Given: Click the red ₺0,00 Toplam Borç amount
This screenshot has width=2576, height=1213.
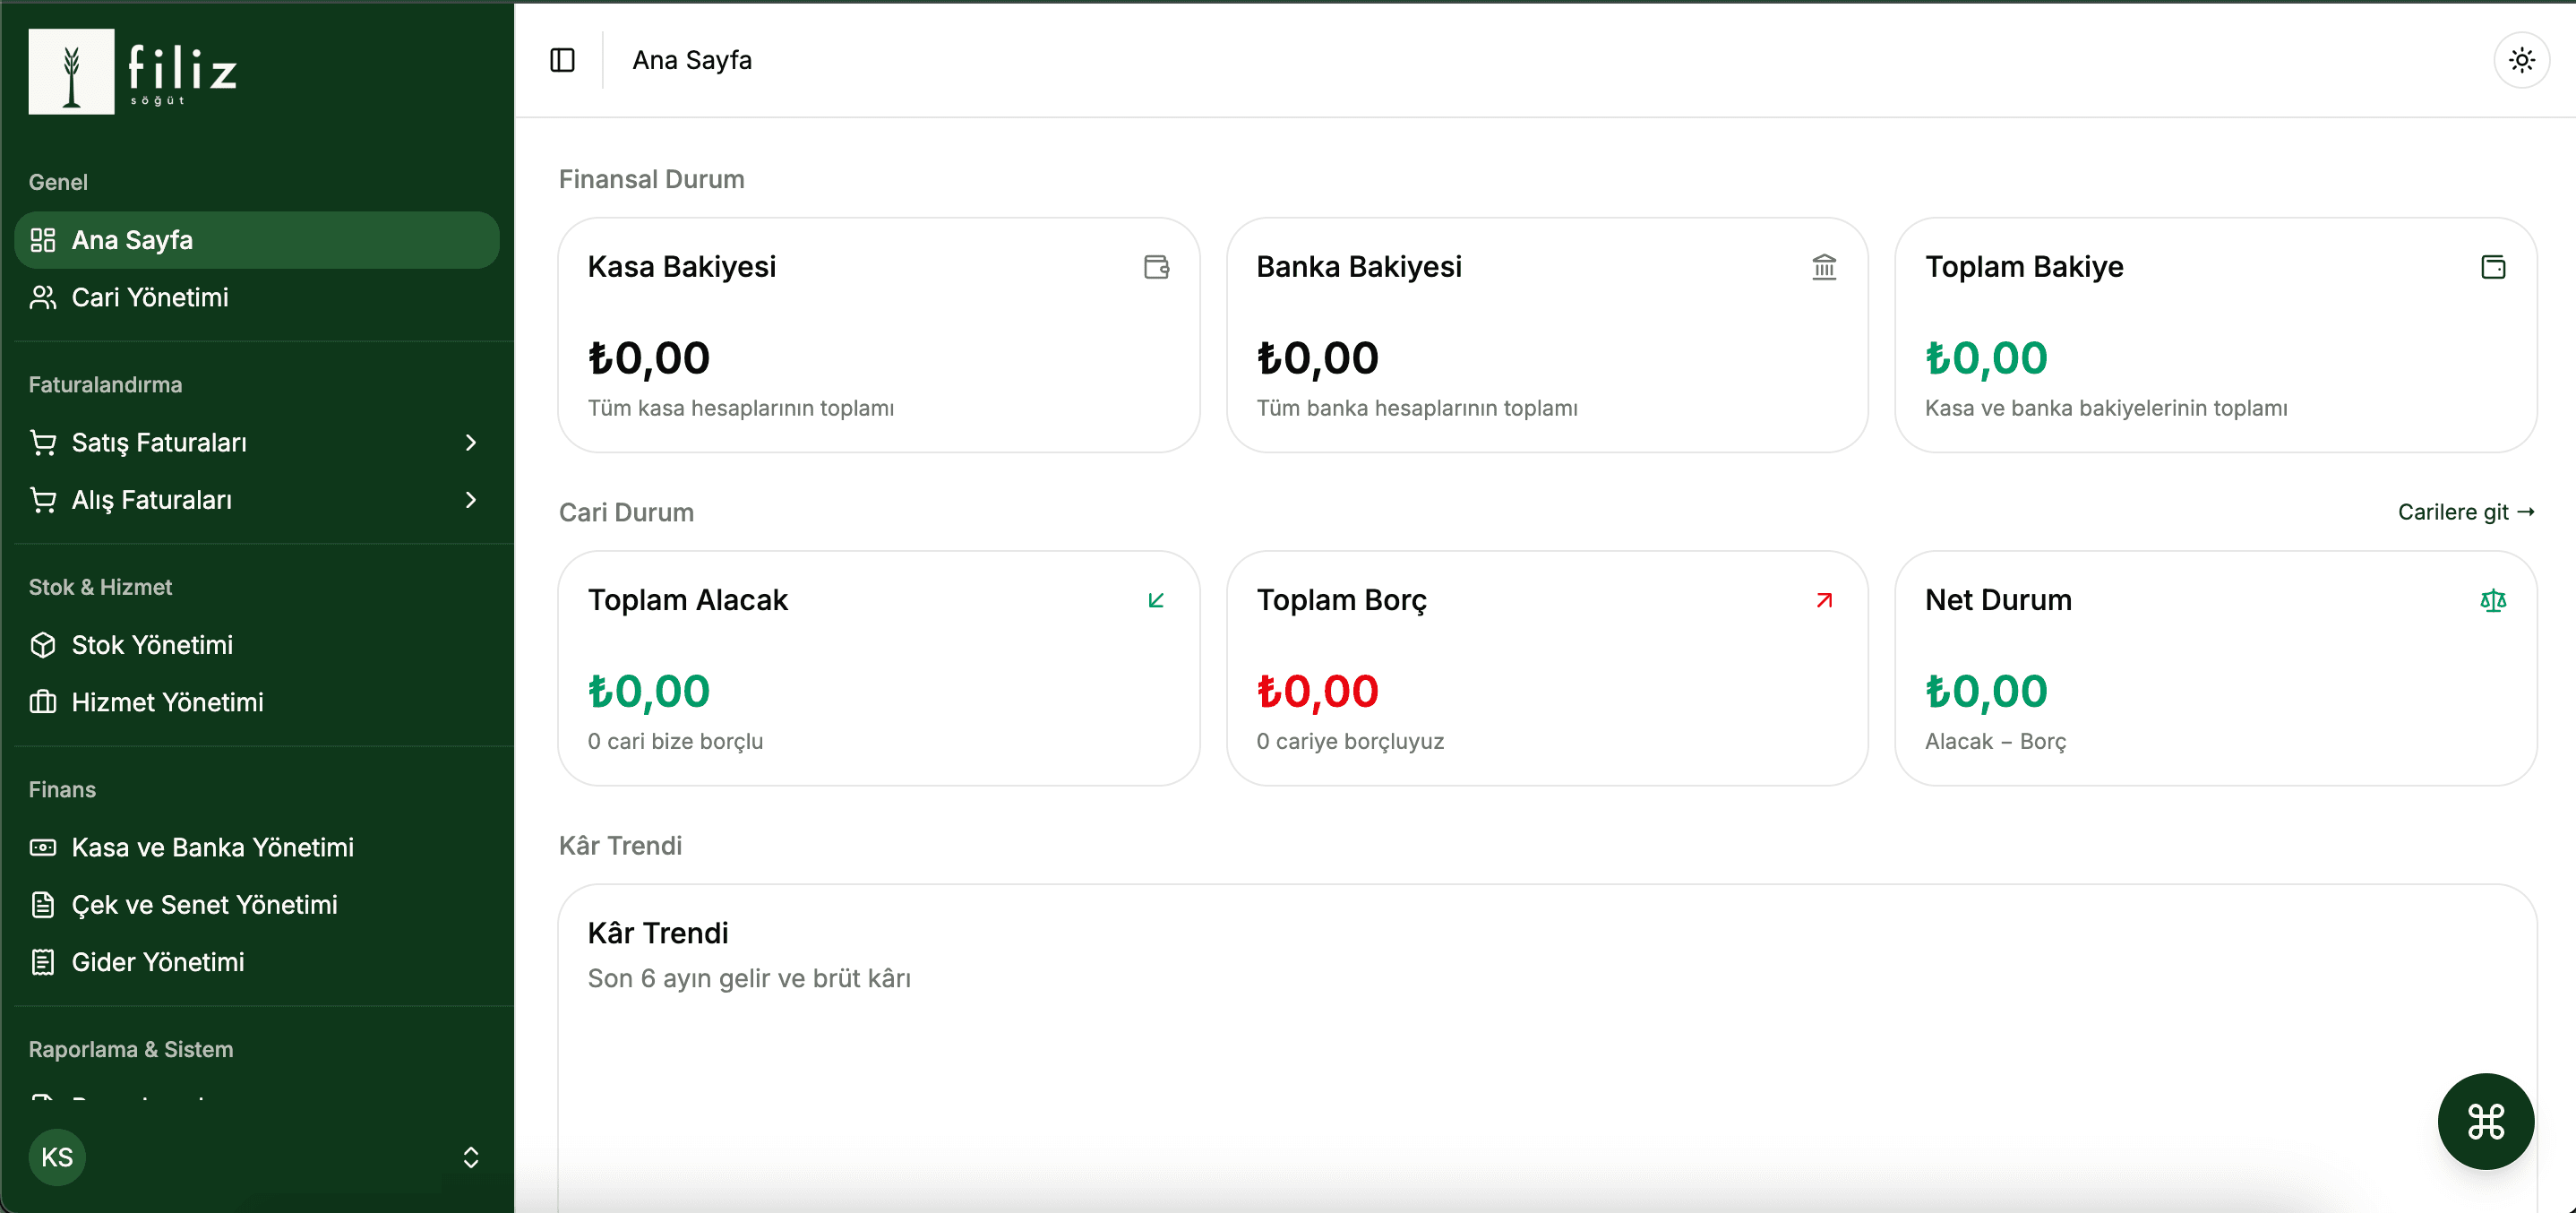Looking at the screenshot, I should (x=1317, y=691).
